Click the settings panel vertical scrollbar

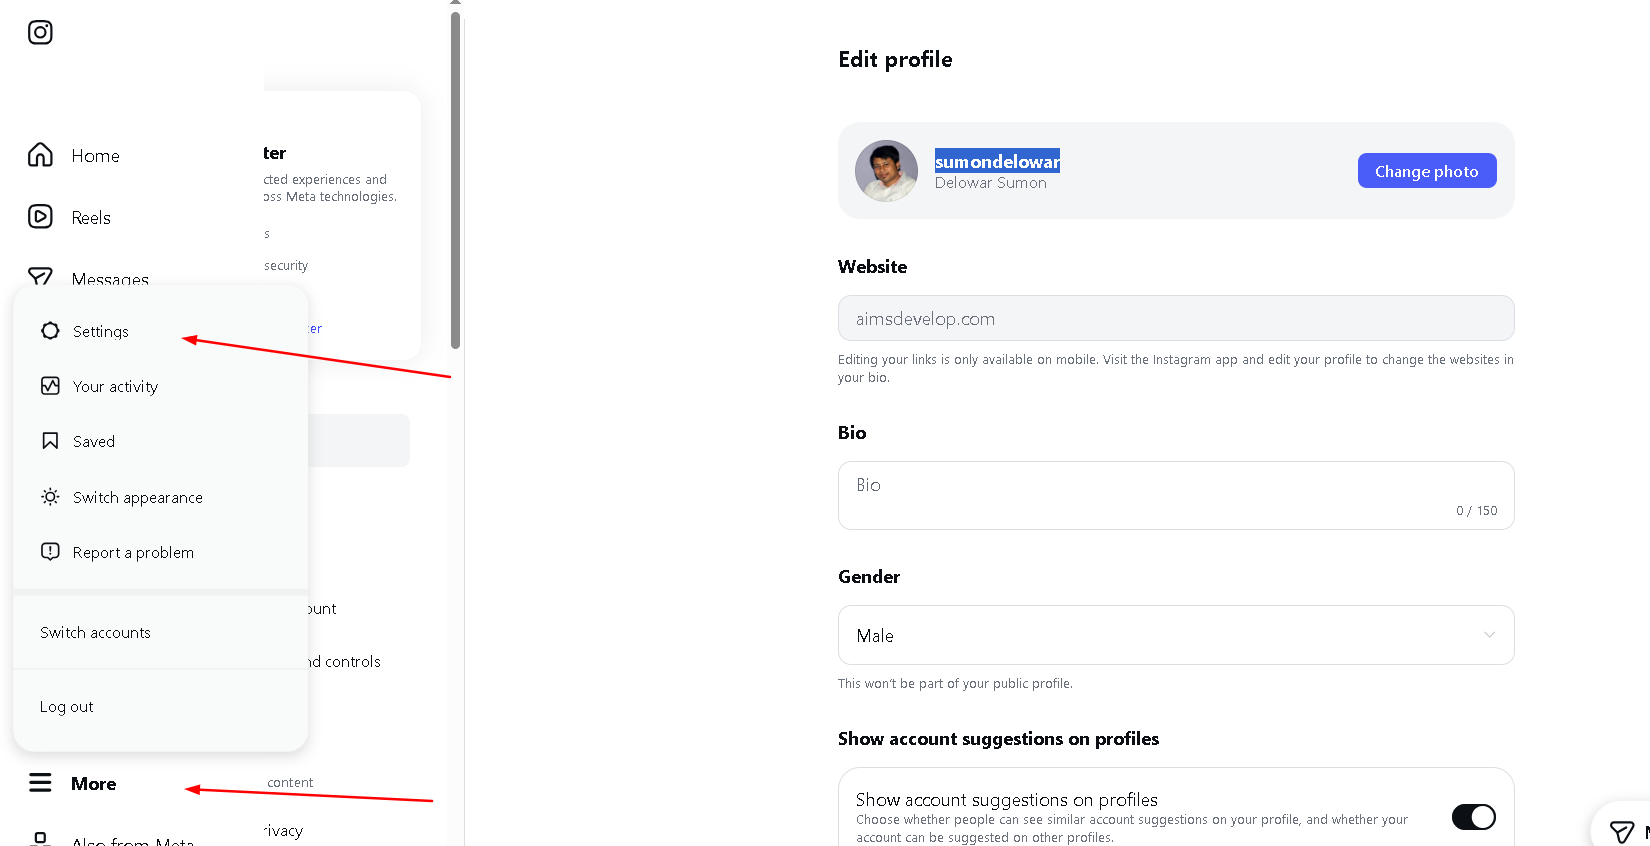(455, 180)
